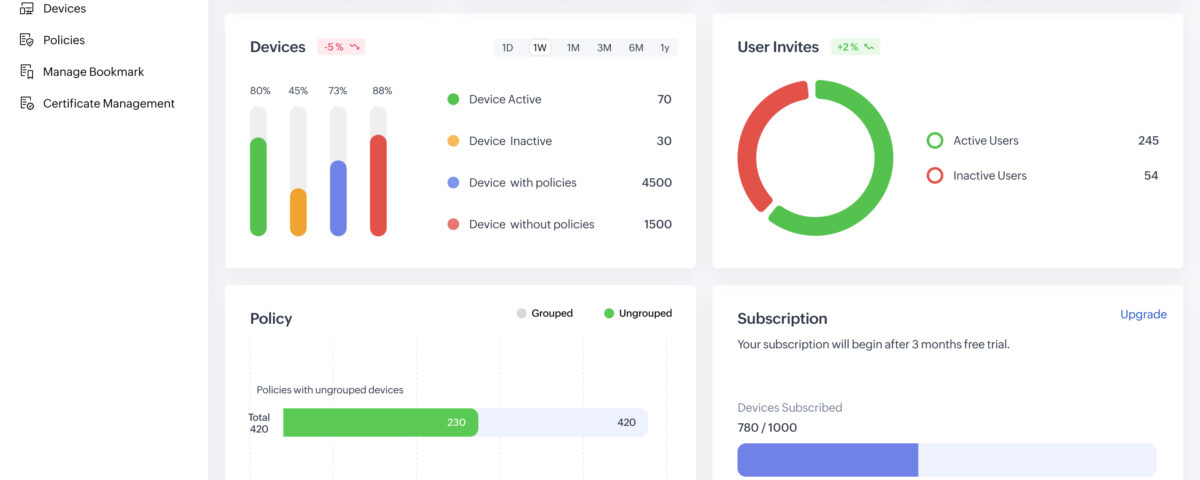Select the 1D time range tab
Screen dimensions: 1200x480
tap(507, 48)
